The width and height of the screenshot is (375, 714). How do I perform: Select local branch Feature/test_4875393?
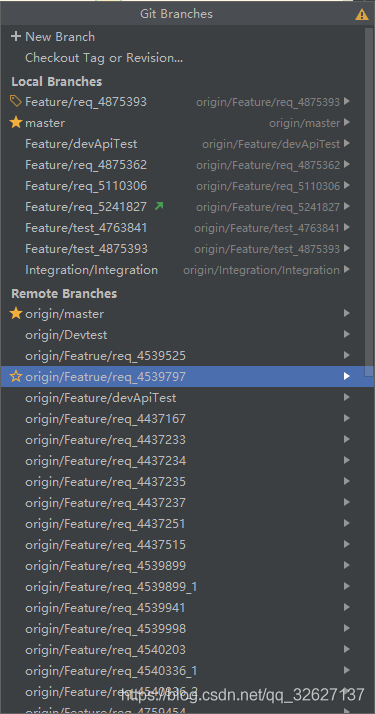(86, 249)
